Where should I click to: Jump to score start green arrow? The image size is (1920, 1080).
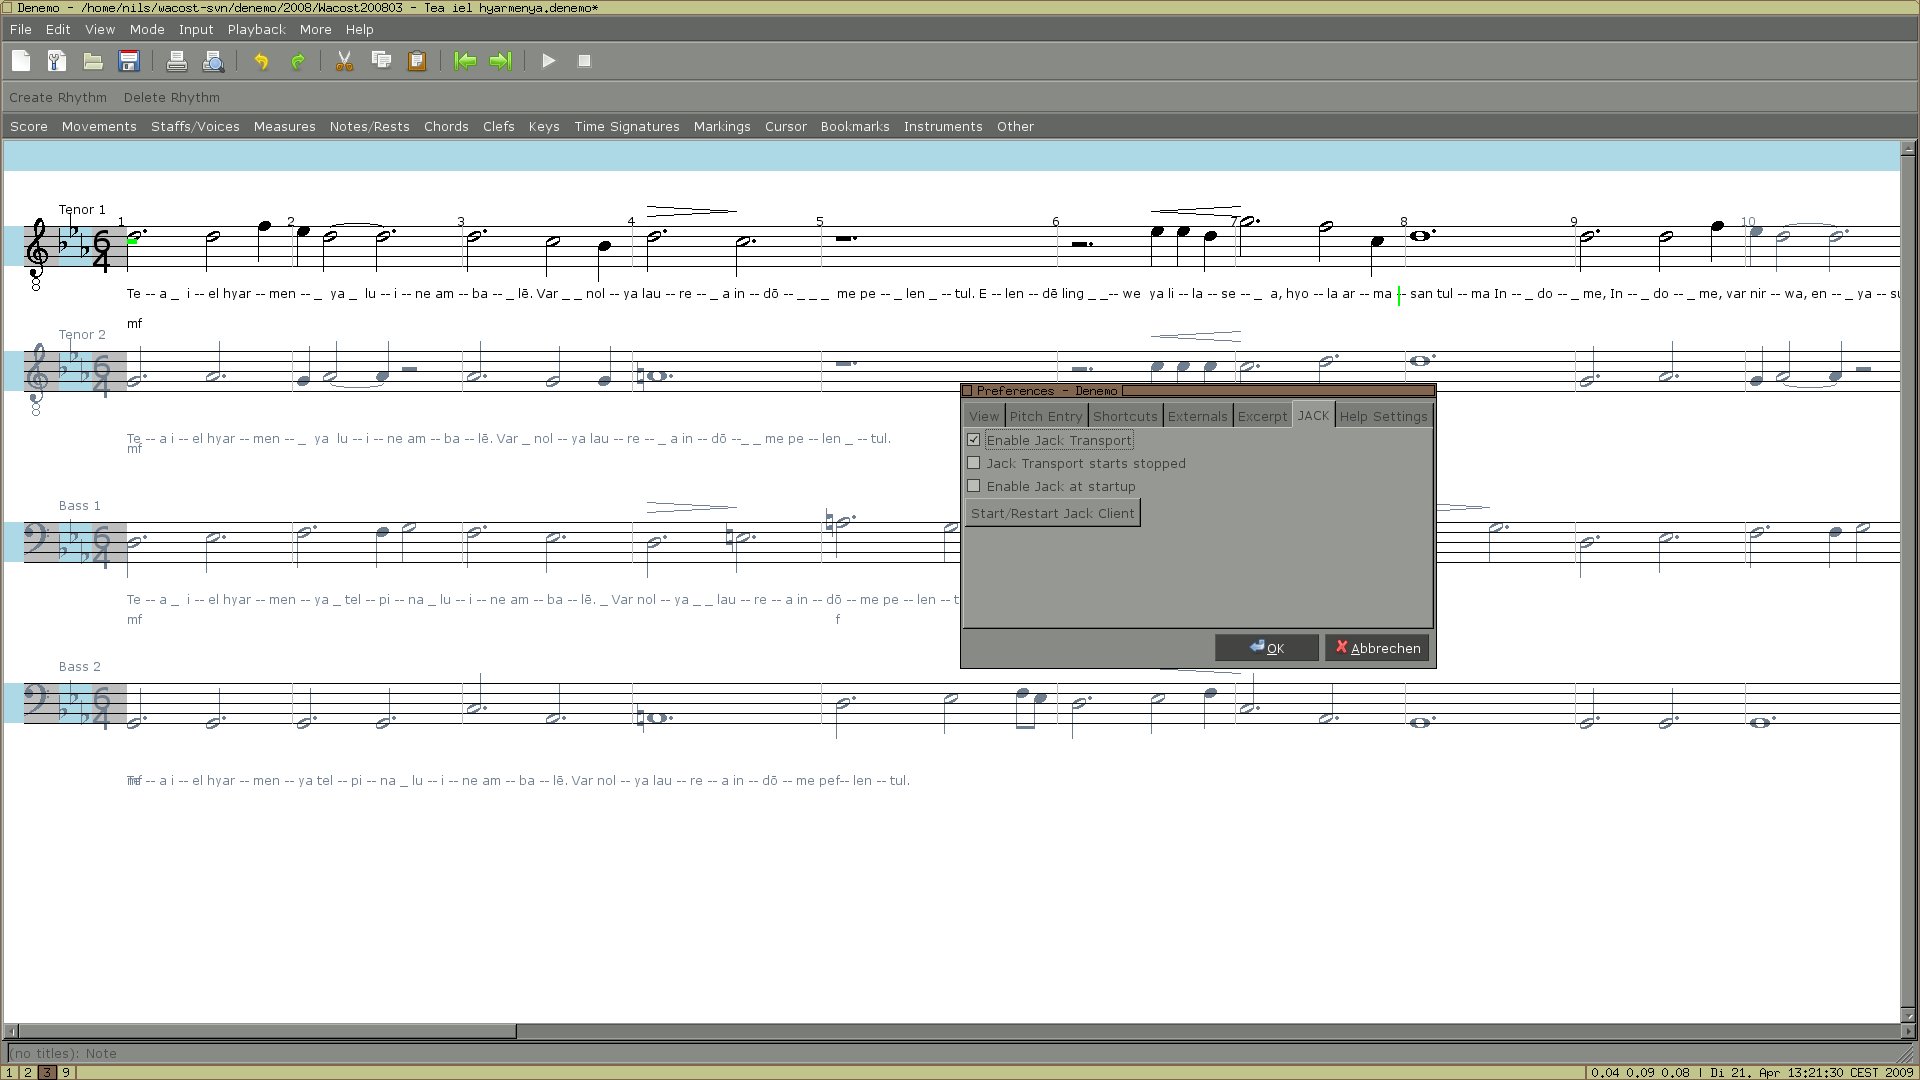465,61
